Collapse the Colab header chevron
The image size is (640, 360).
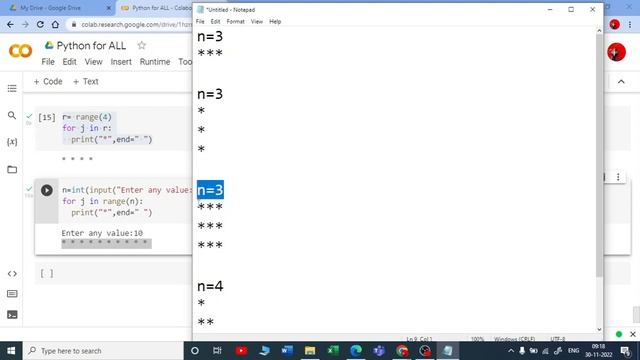621,82
